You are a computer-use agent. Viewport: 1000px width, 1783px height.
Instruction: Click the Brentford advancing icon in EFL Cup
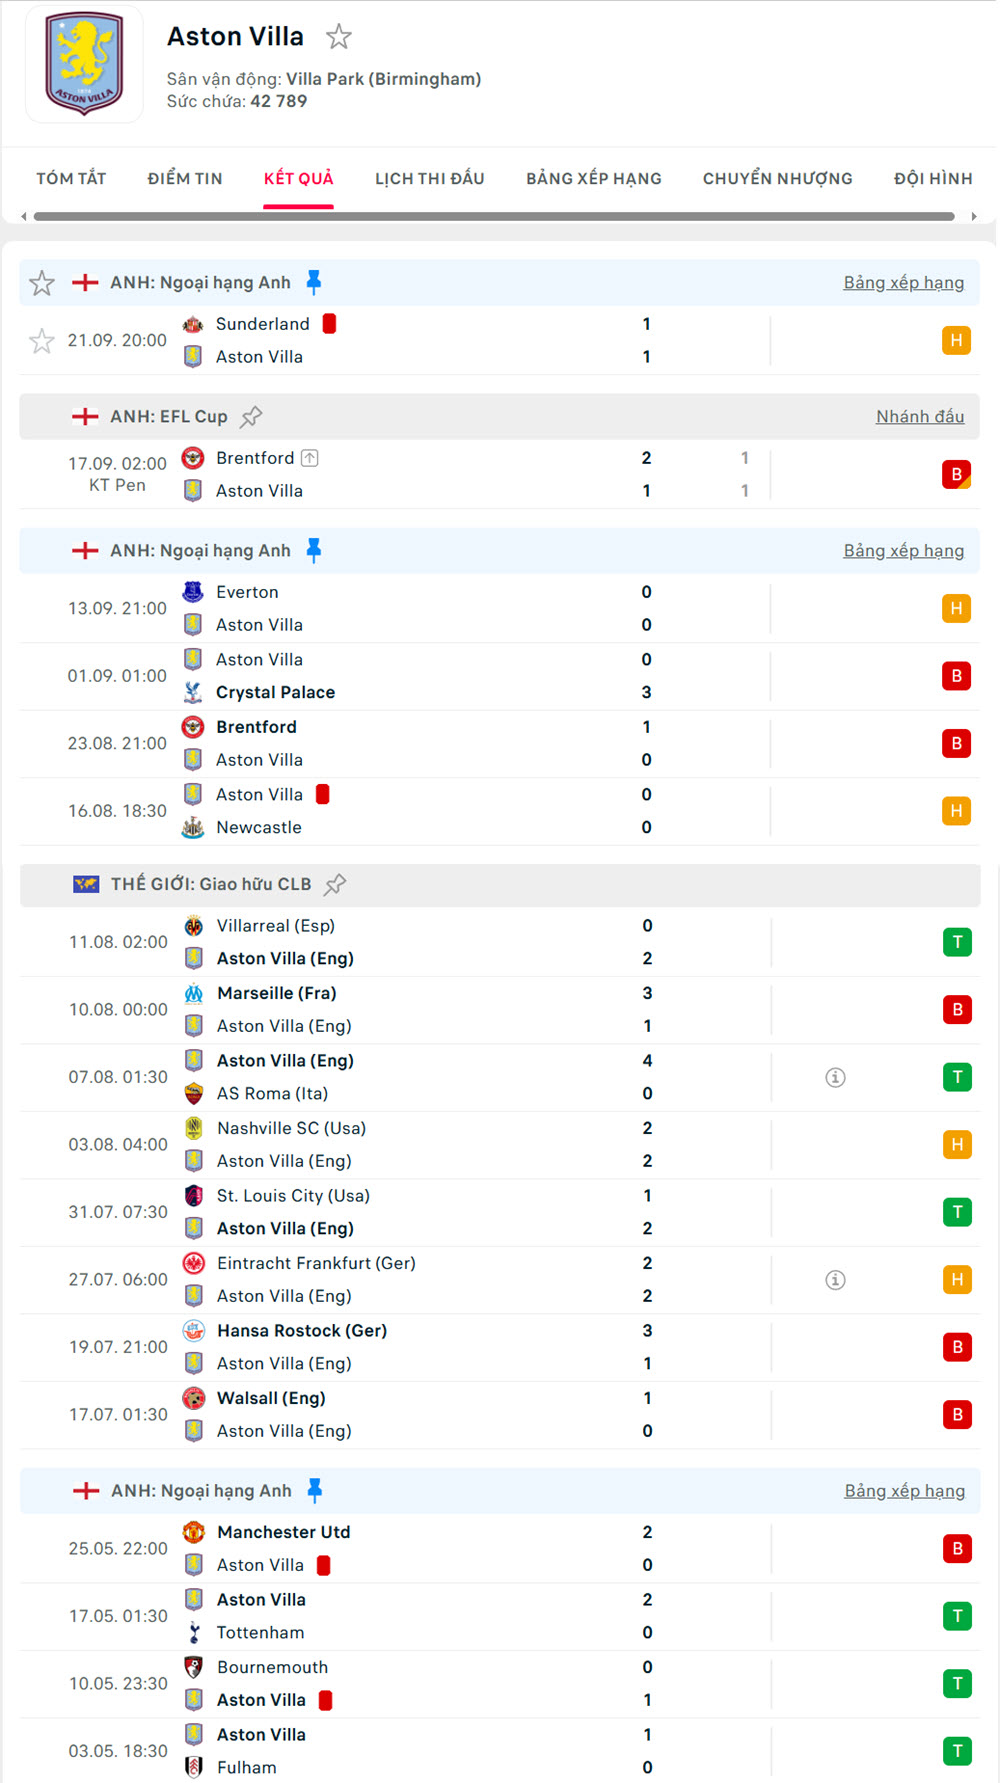coord(310,458)
